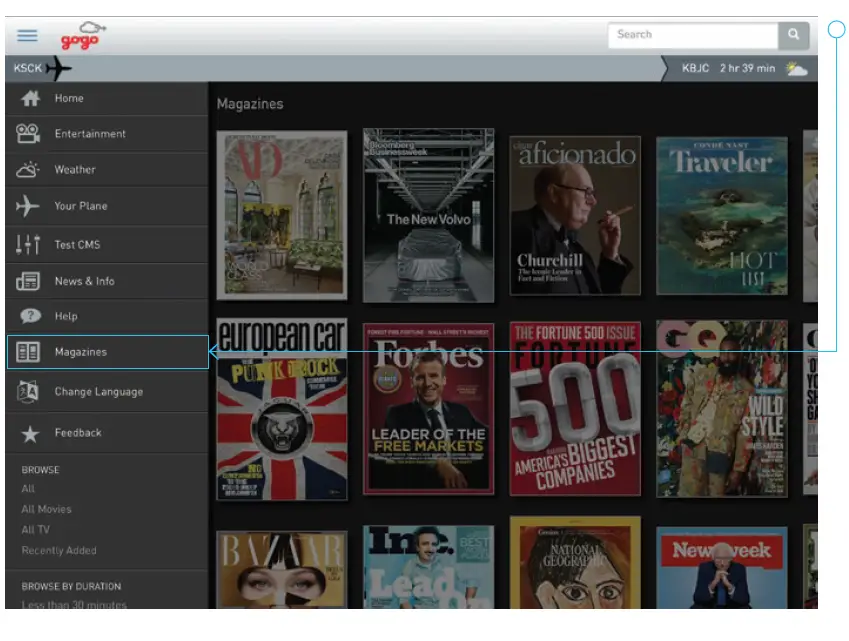Click the Entertainment camera icon

28,133
